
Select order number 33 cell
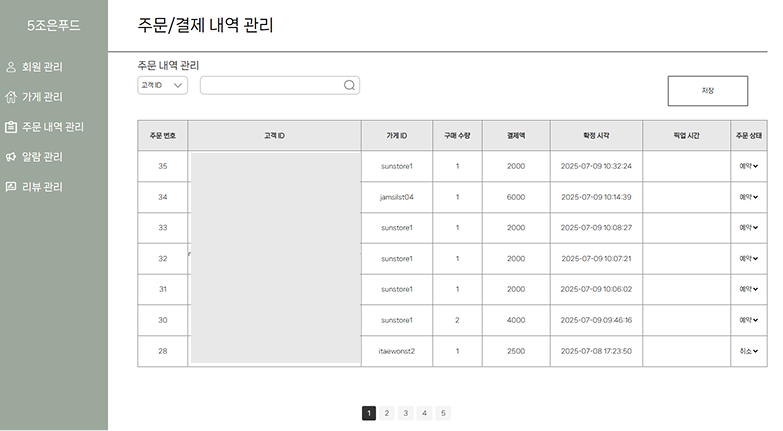[x=163, y=228]
